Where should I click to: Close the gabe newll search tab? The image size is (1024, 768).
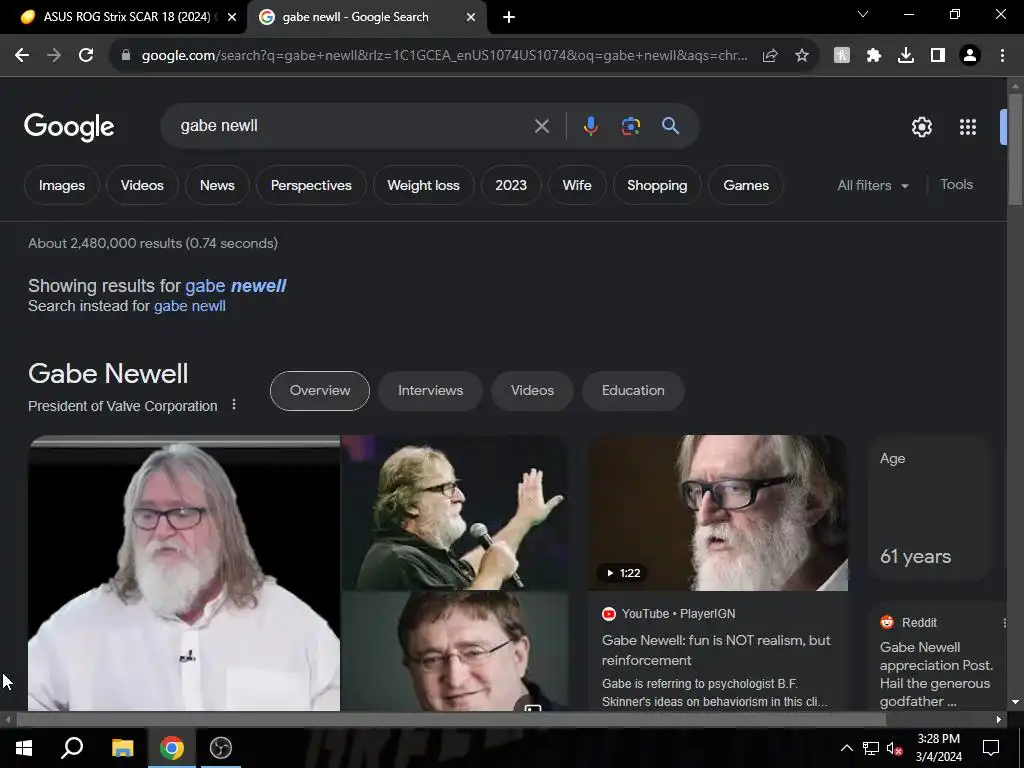coord(471,17)
